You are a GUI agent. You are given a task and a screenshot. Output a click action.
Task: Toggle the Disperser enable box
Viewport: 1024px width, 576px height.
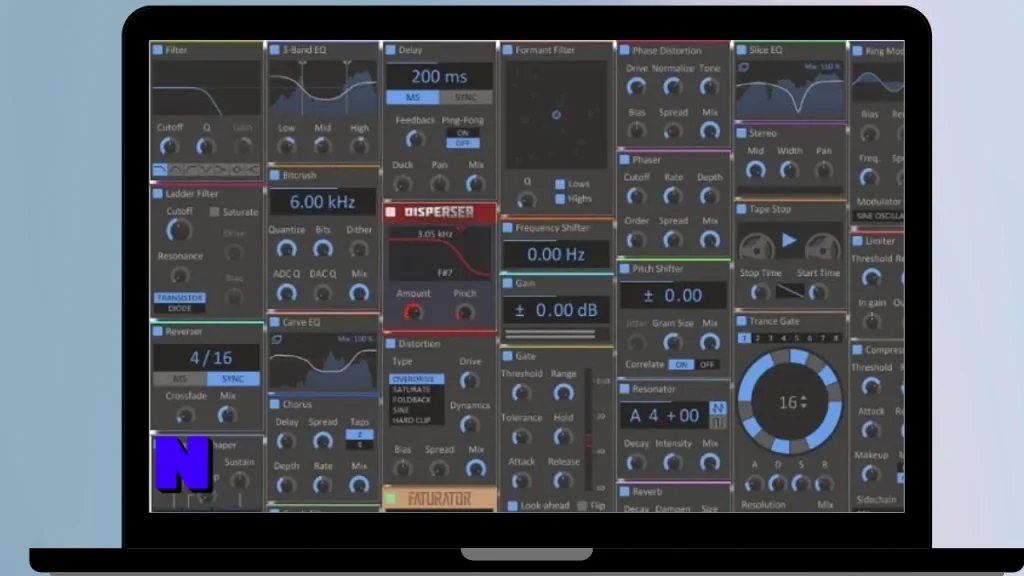coord(391,212)
